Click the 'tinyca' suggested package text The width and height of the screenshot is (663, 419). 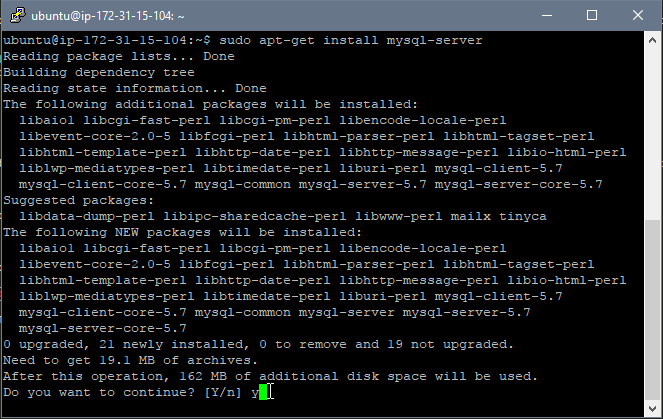click(x=523, y=216)
